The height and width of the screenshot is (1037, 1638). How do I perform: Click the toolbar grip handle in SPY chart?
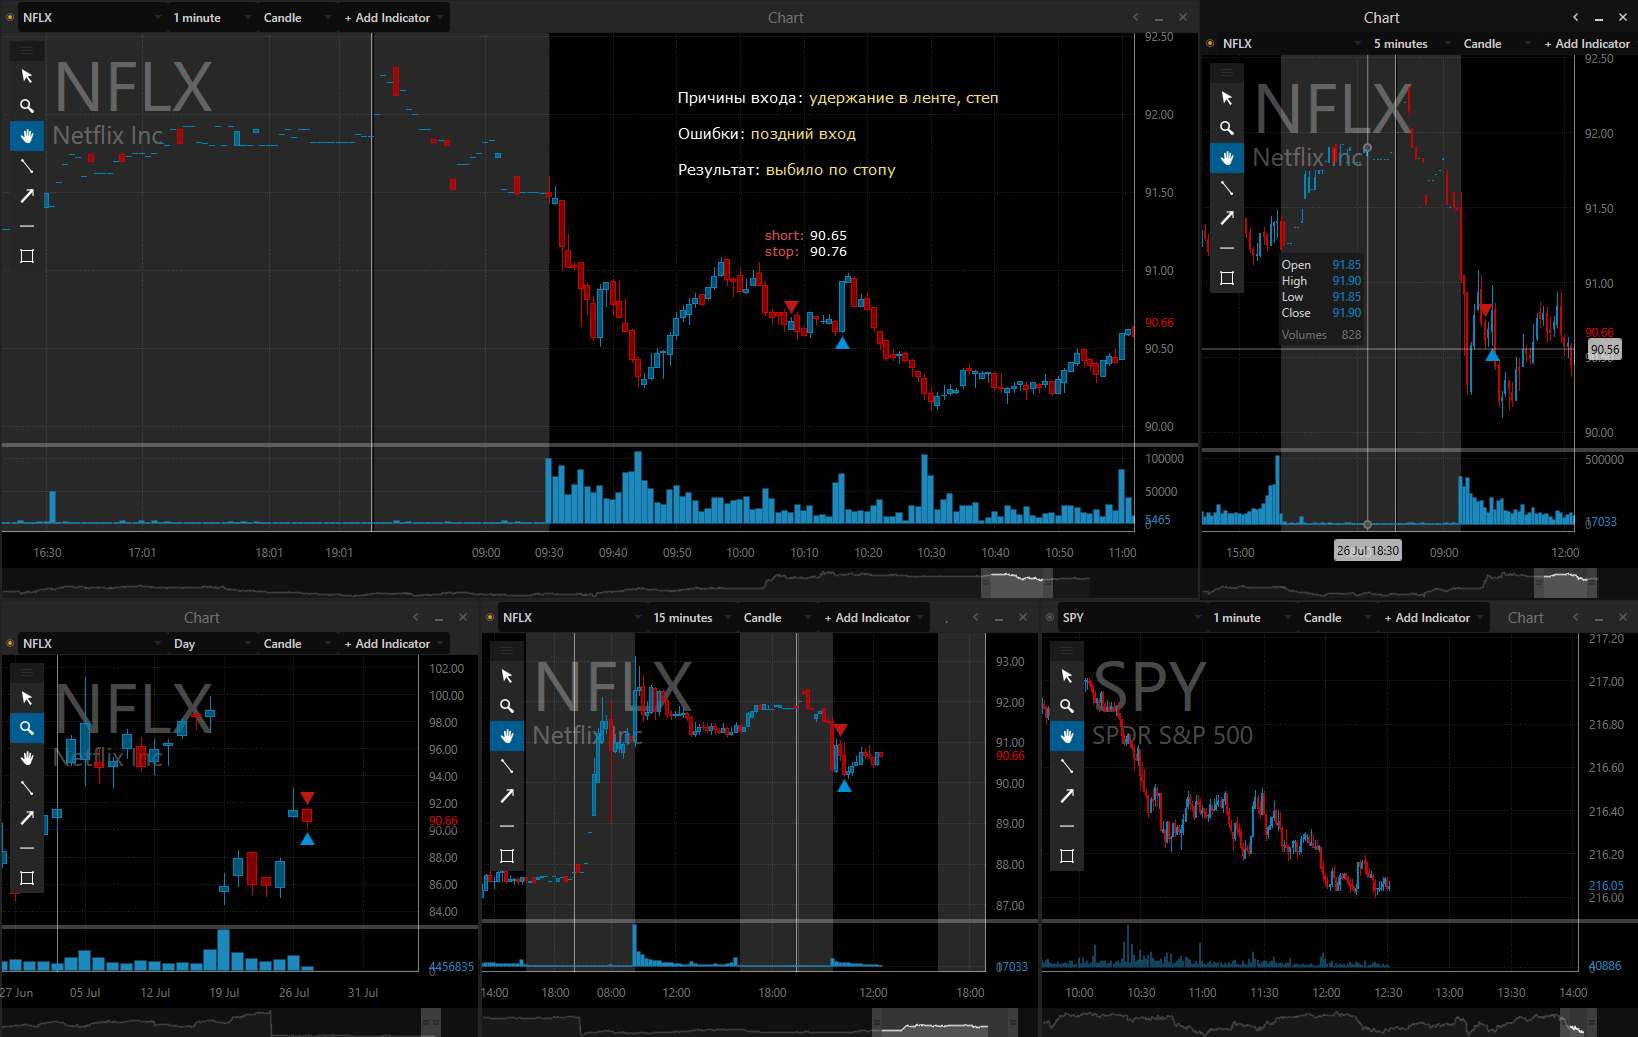1067,650
